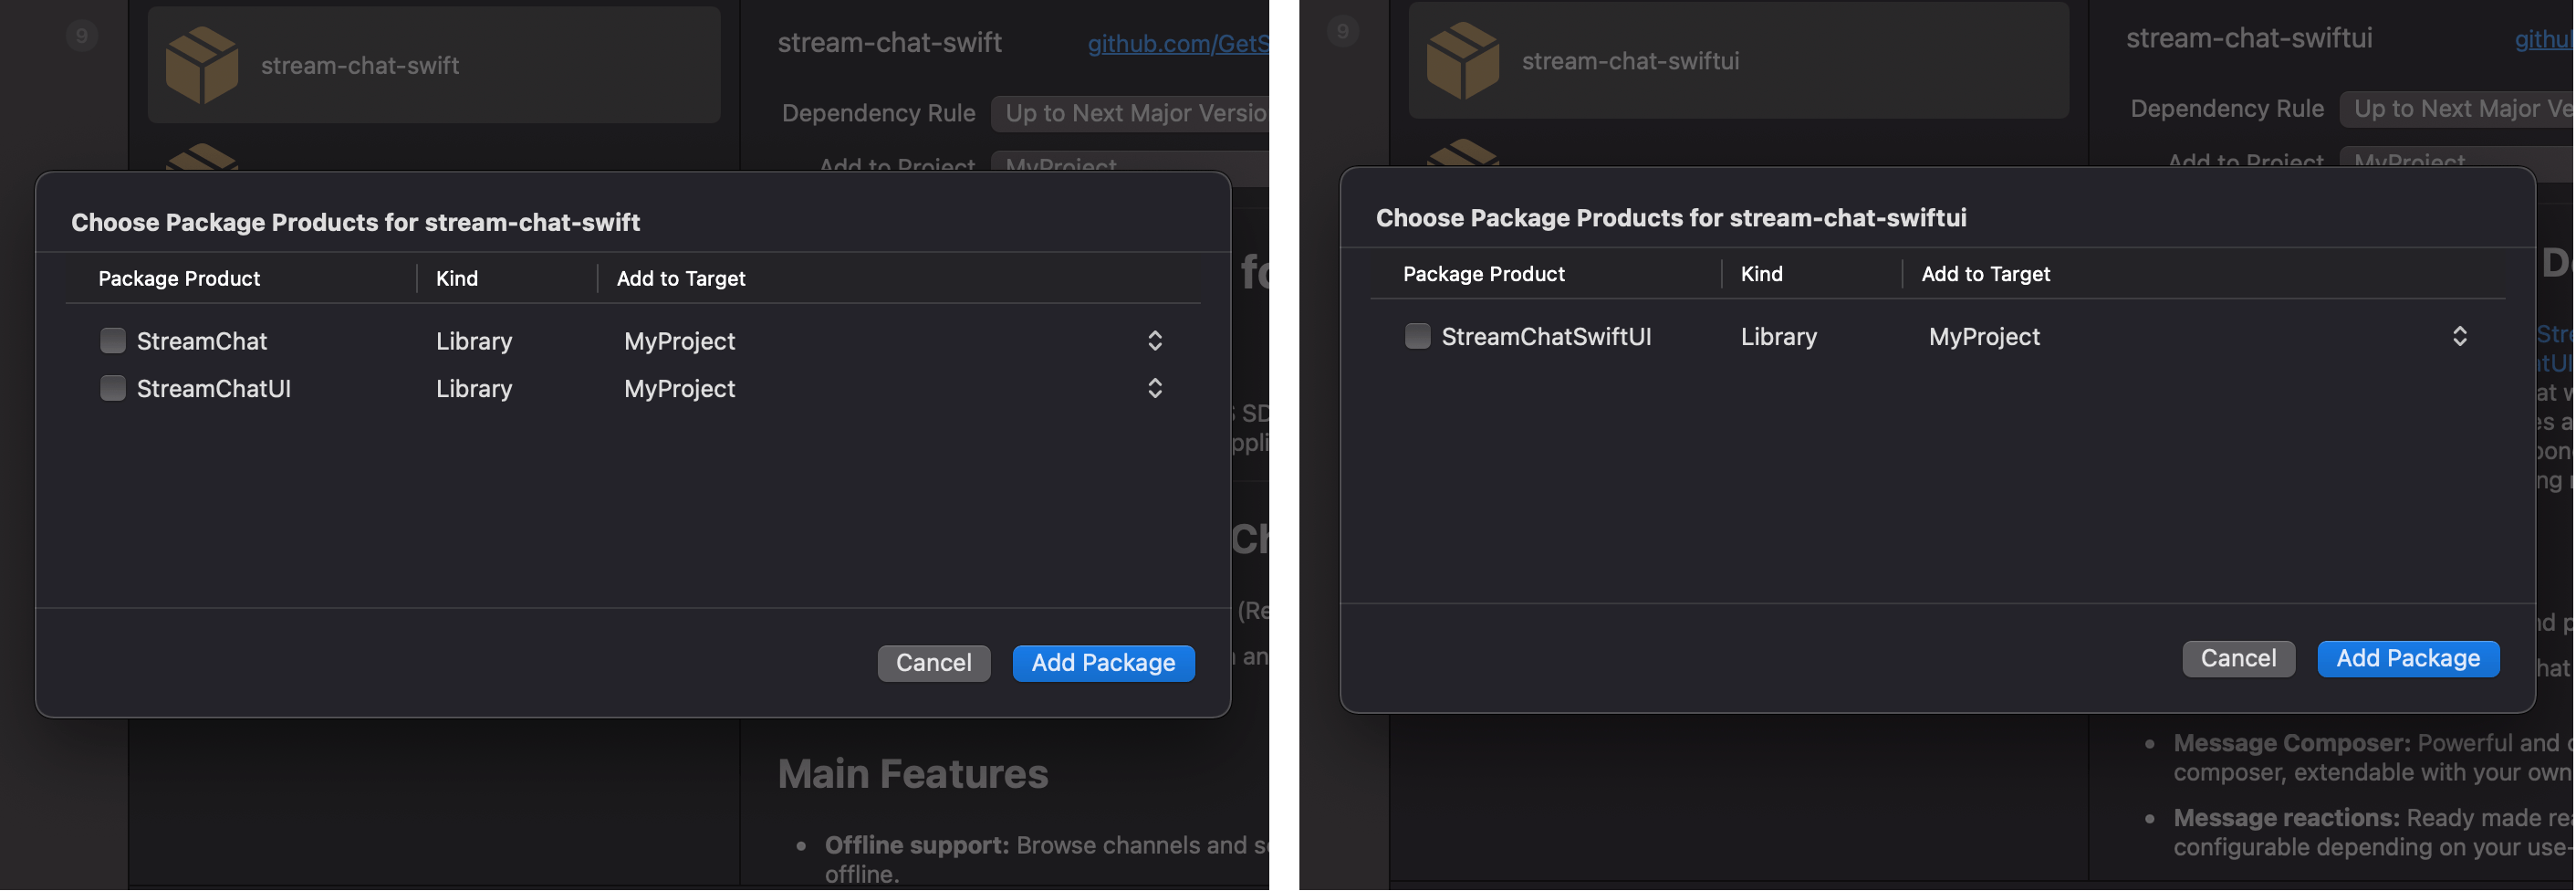Click the Package Product column header
The image size is (2576, 891).
(179, 278)
